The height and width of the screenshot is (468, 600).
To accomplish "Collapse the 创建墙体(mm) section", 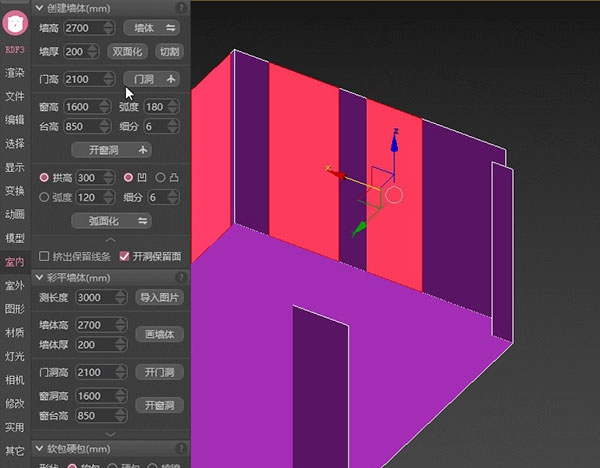I will tap(39, 7).
